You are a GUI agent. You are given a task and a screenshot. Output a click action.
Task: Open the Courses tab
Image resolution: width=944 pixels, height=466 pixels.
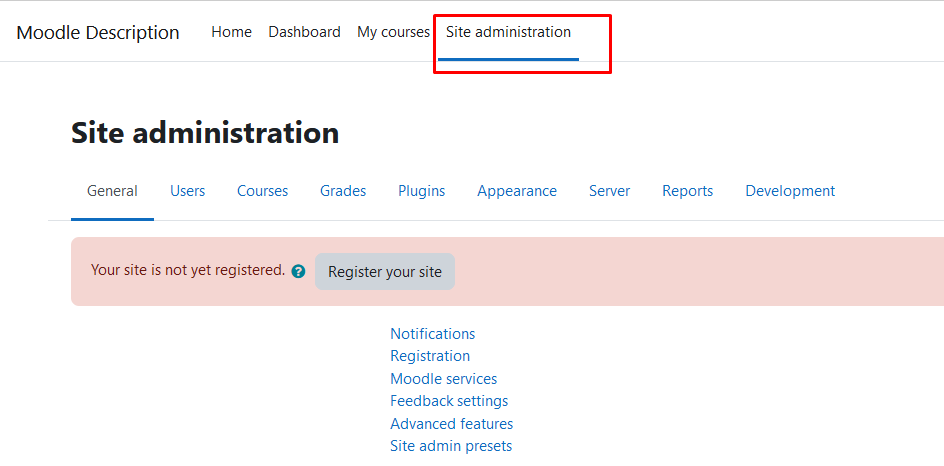pyautogui.click(x=262, y=191)
